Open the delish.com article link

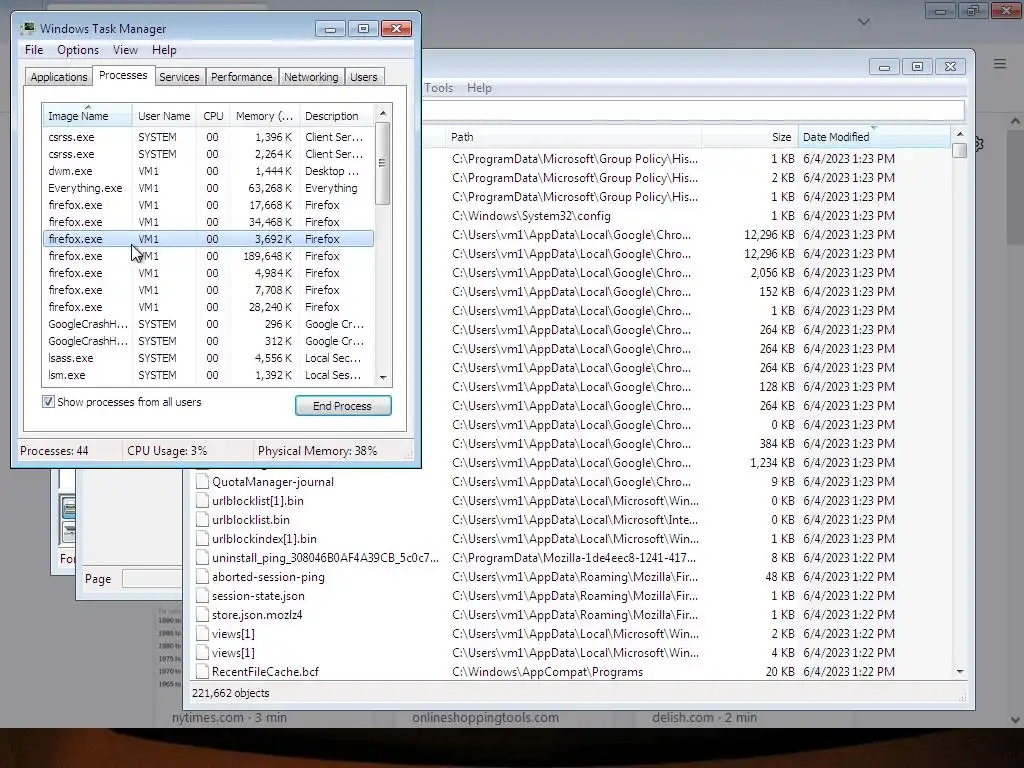(x=704, y=717)
